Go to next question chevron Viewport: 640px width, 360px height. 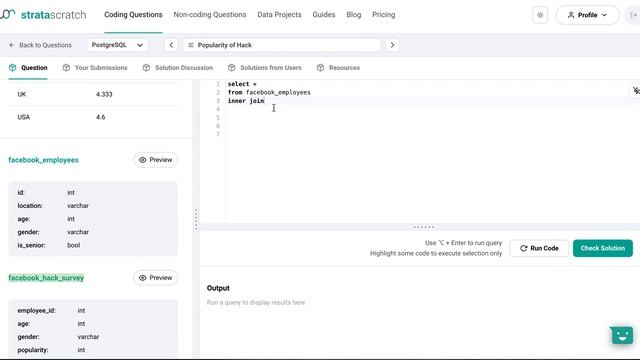pyautogui.click(x=392, y=45)
